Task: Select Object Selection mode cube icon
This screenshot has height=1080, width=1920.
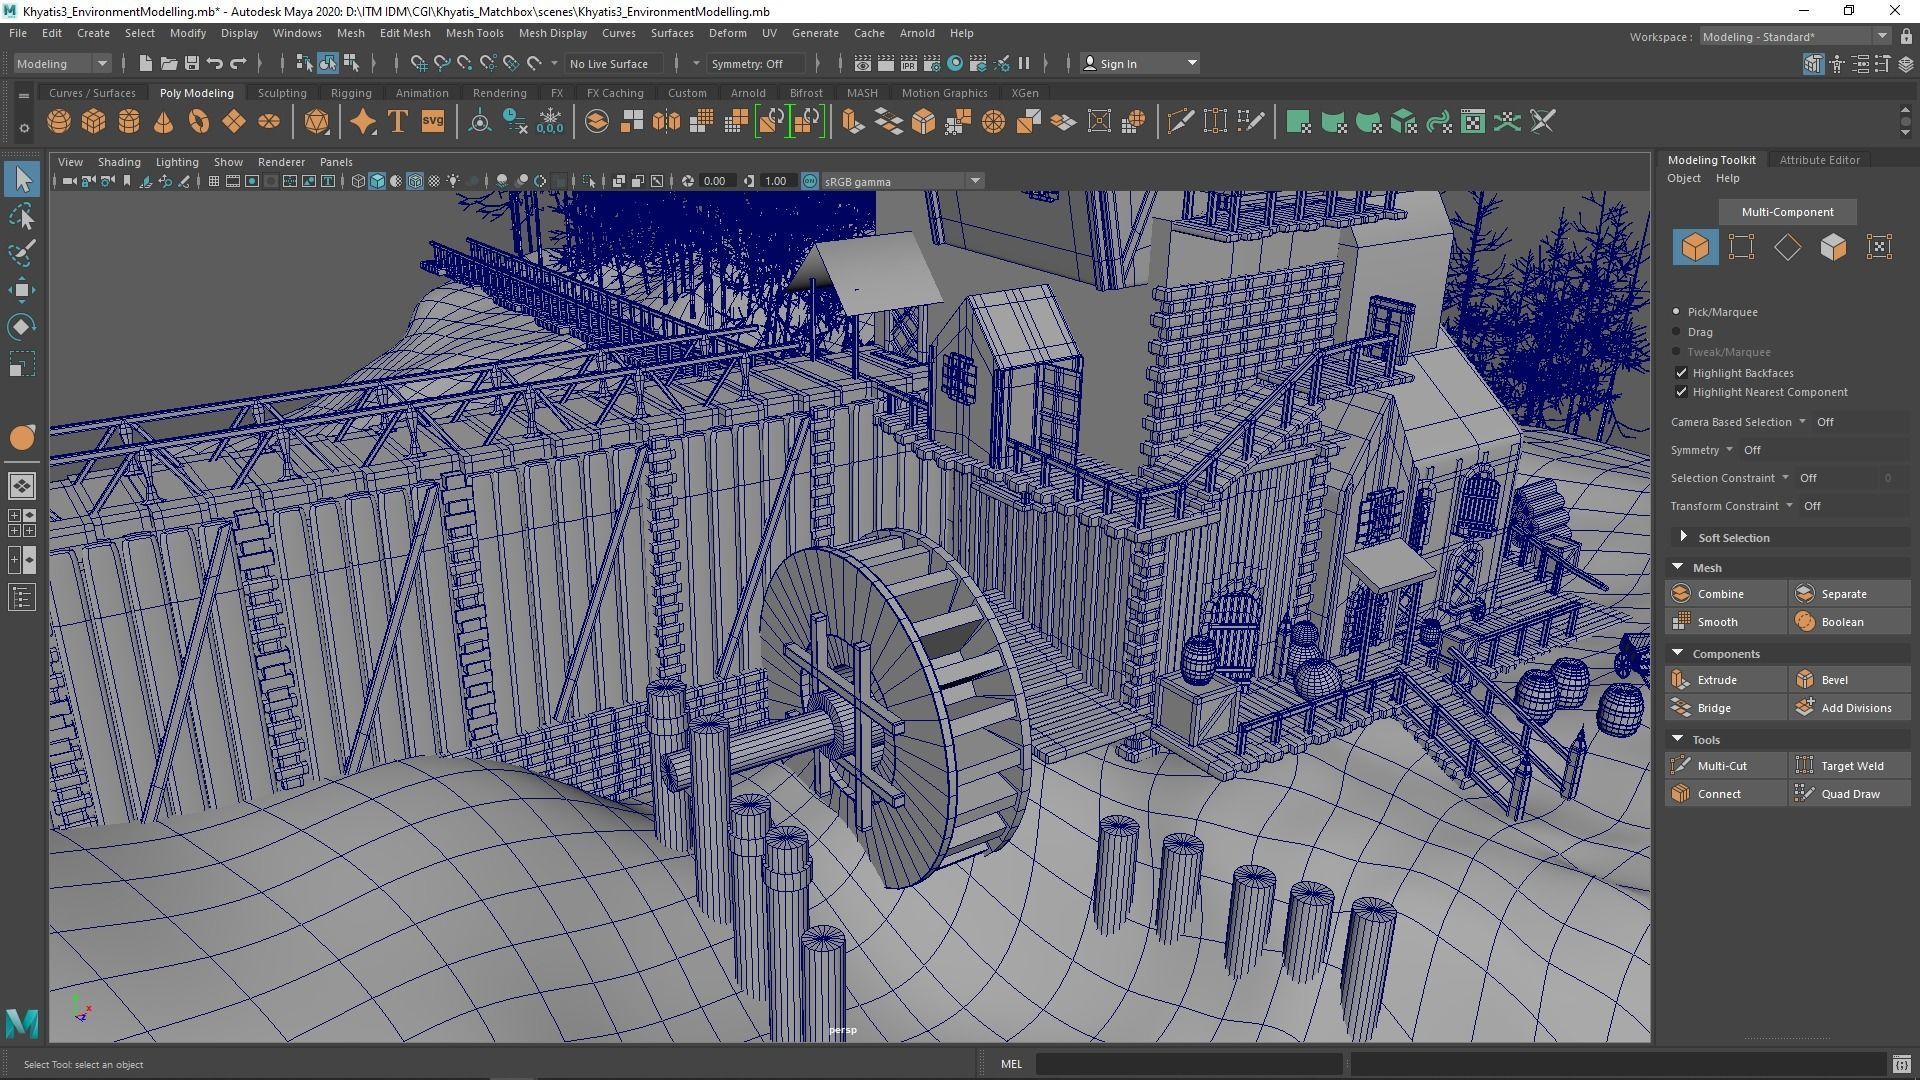Action: 1695,247
